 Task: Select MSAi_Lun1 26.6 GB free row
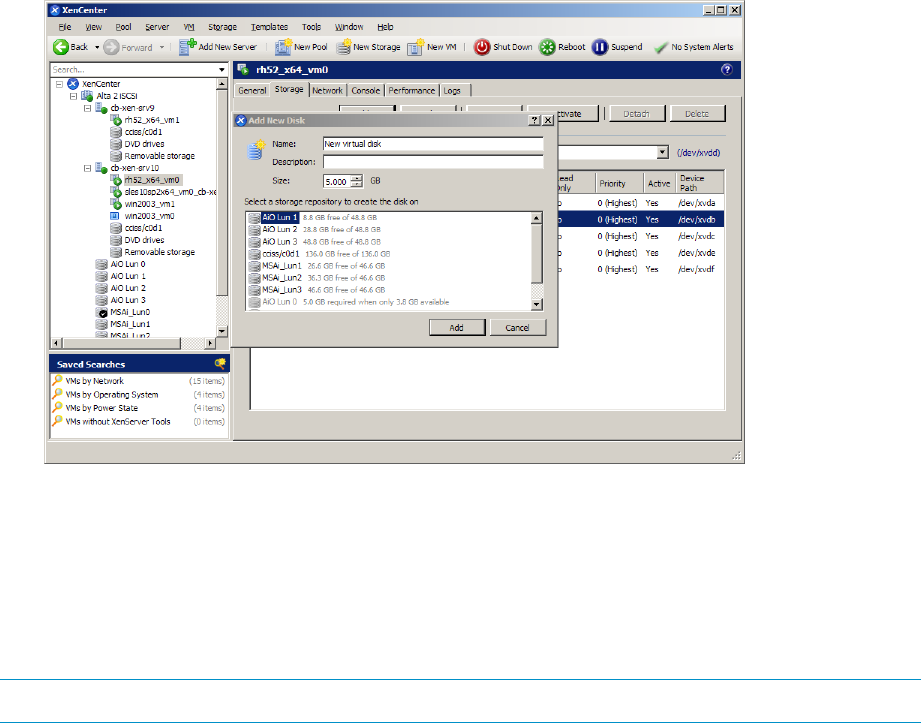tap(388, 266)
